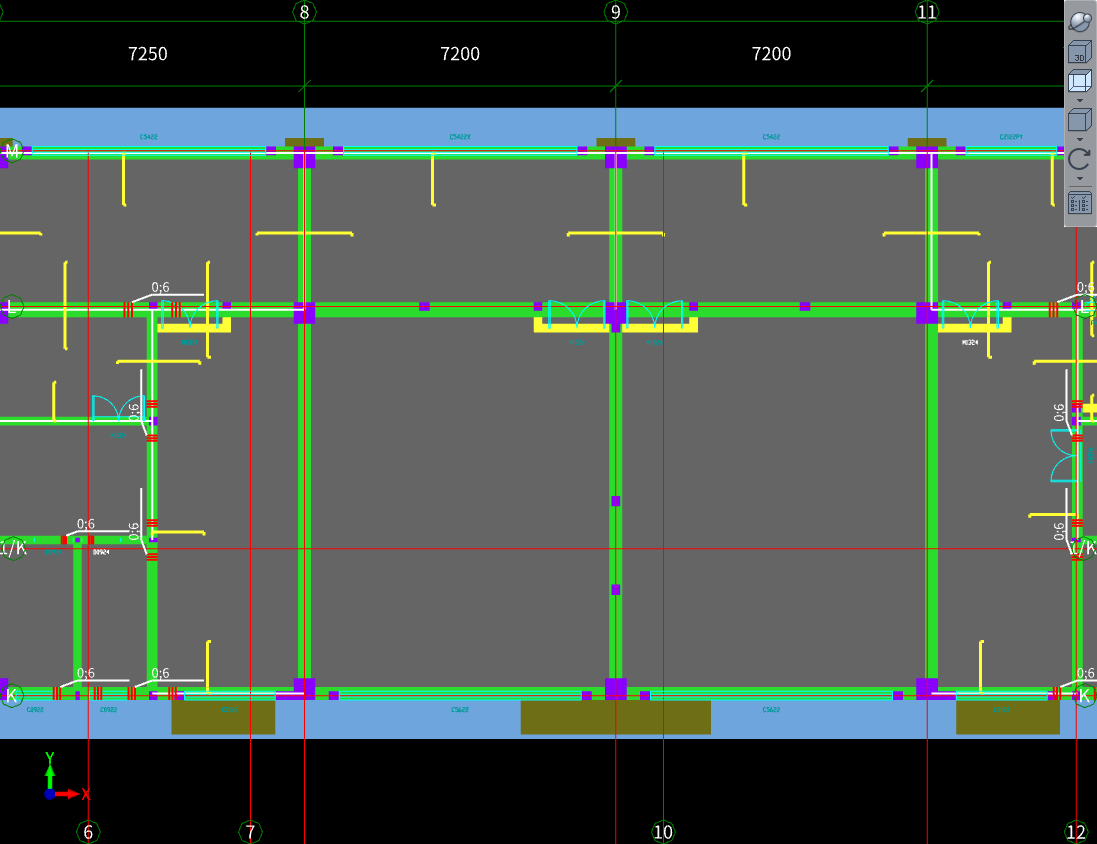Select olive footing at bottom right
This screenshot has width=1097, height=844.
[1008, 717]
